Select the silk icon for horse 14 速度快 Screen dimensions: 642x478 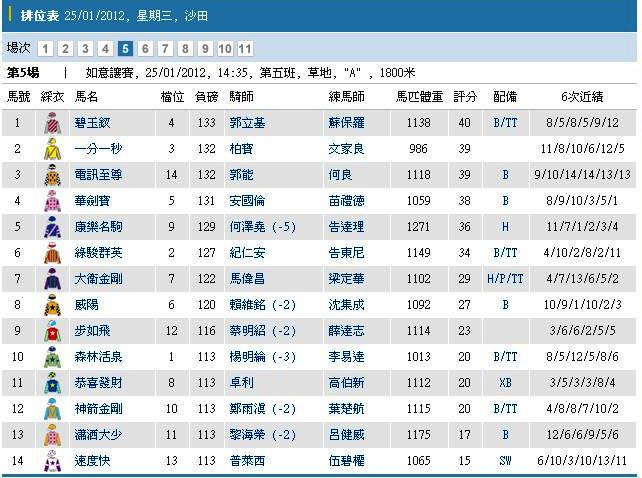(52, 461)
